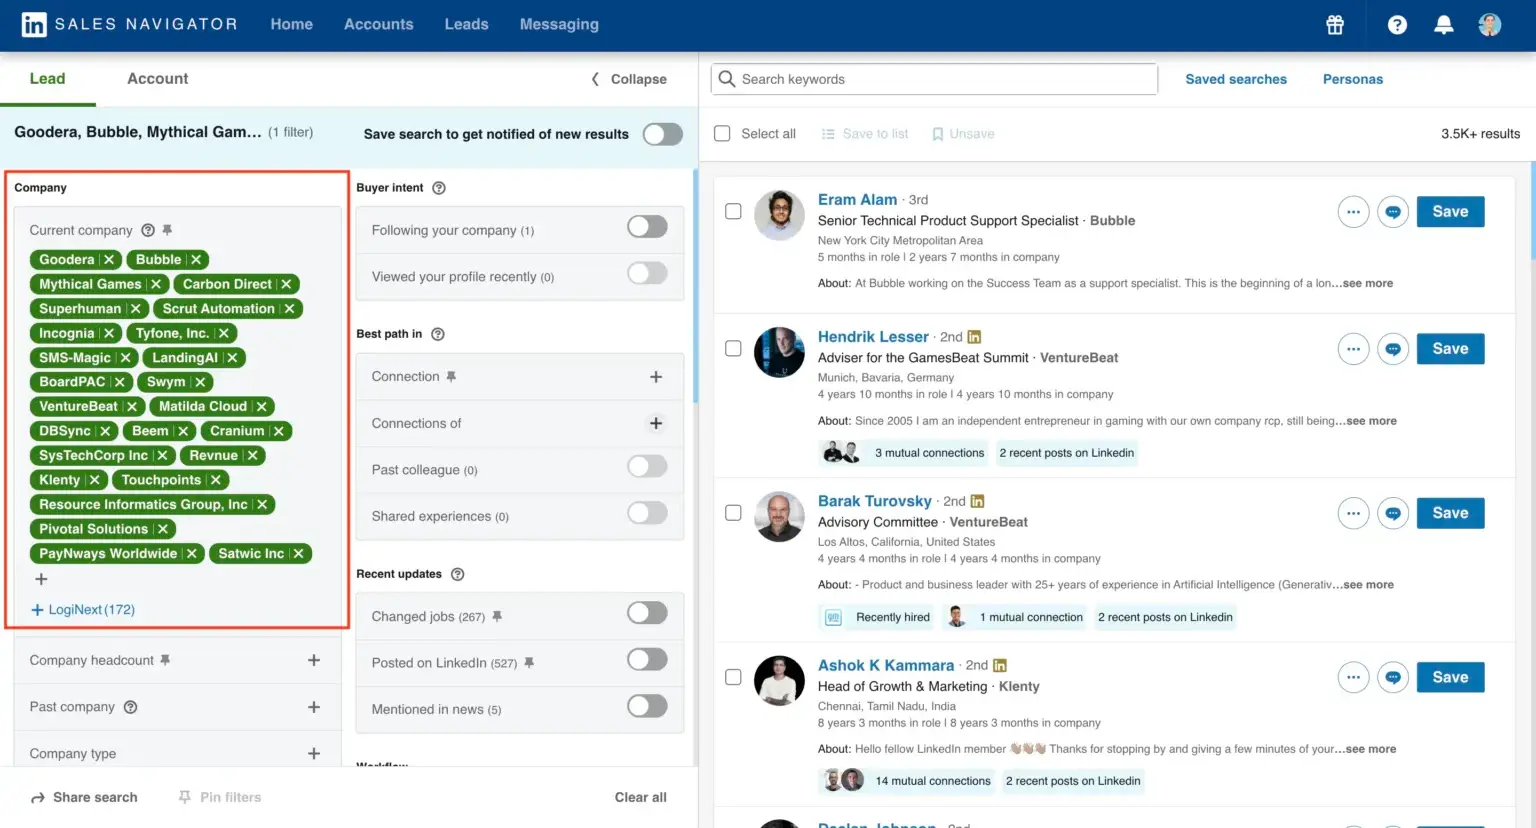Toggle the Shared experiences filter
This screenshot has height=828, width=1536.
(x=647, y=513)
